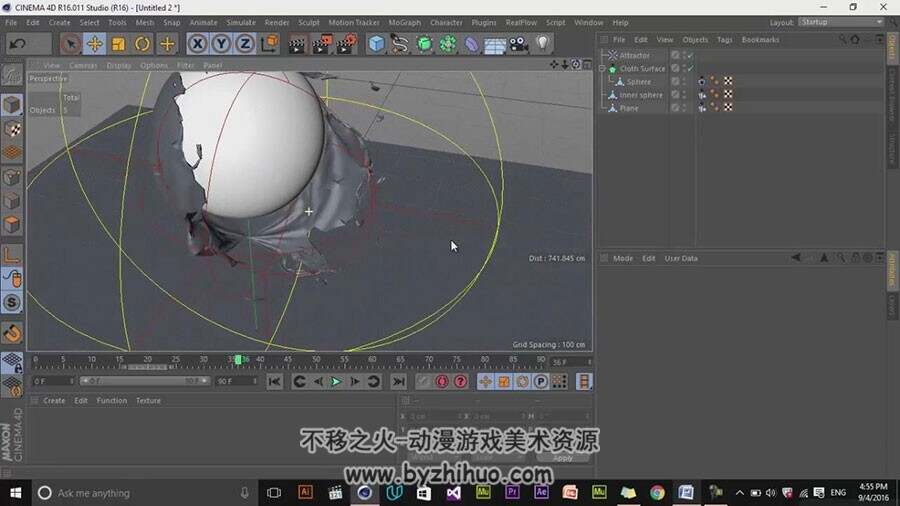Add a camera object
This screenshot has width=900, height=506.
point(519,44)
